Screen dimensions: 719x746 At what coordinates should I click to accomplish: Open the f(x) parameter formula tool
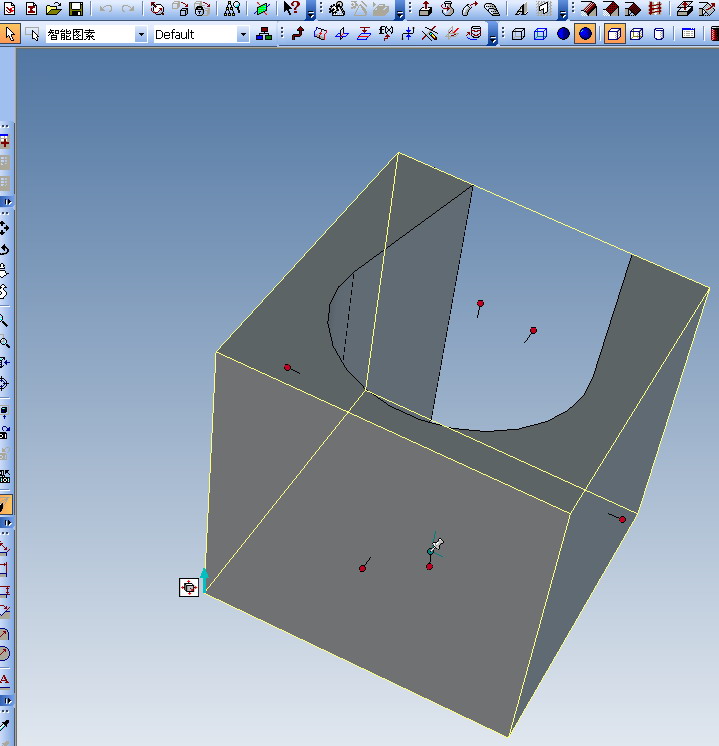click(386, 33)
